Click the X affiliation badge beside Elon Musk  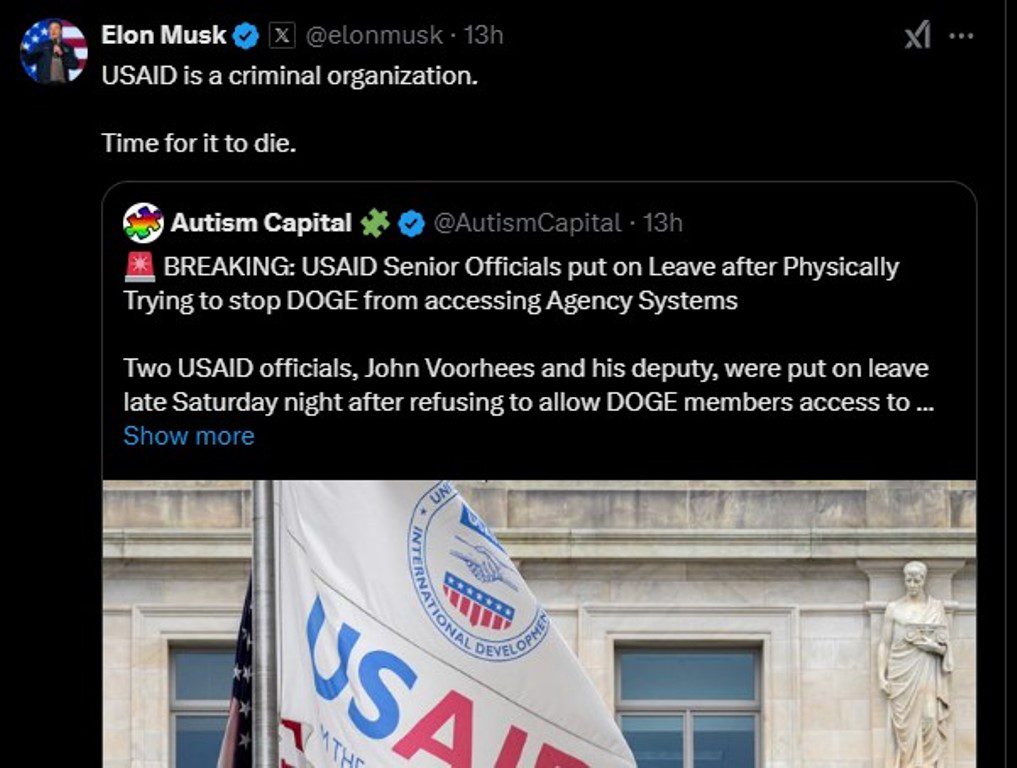[283, 36]
